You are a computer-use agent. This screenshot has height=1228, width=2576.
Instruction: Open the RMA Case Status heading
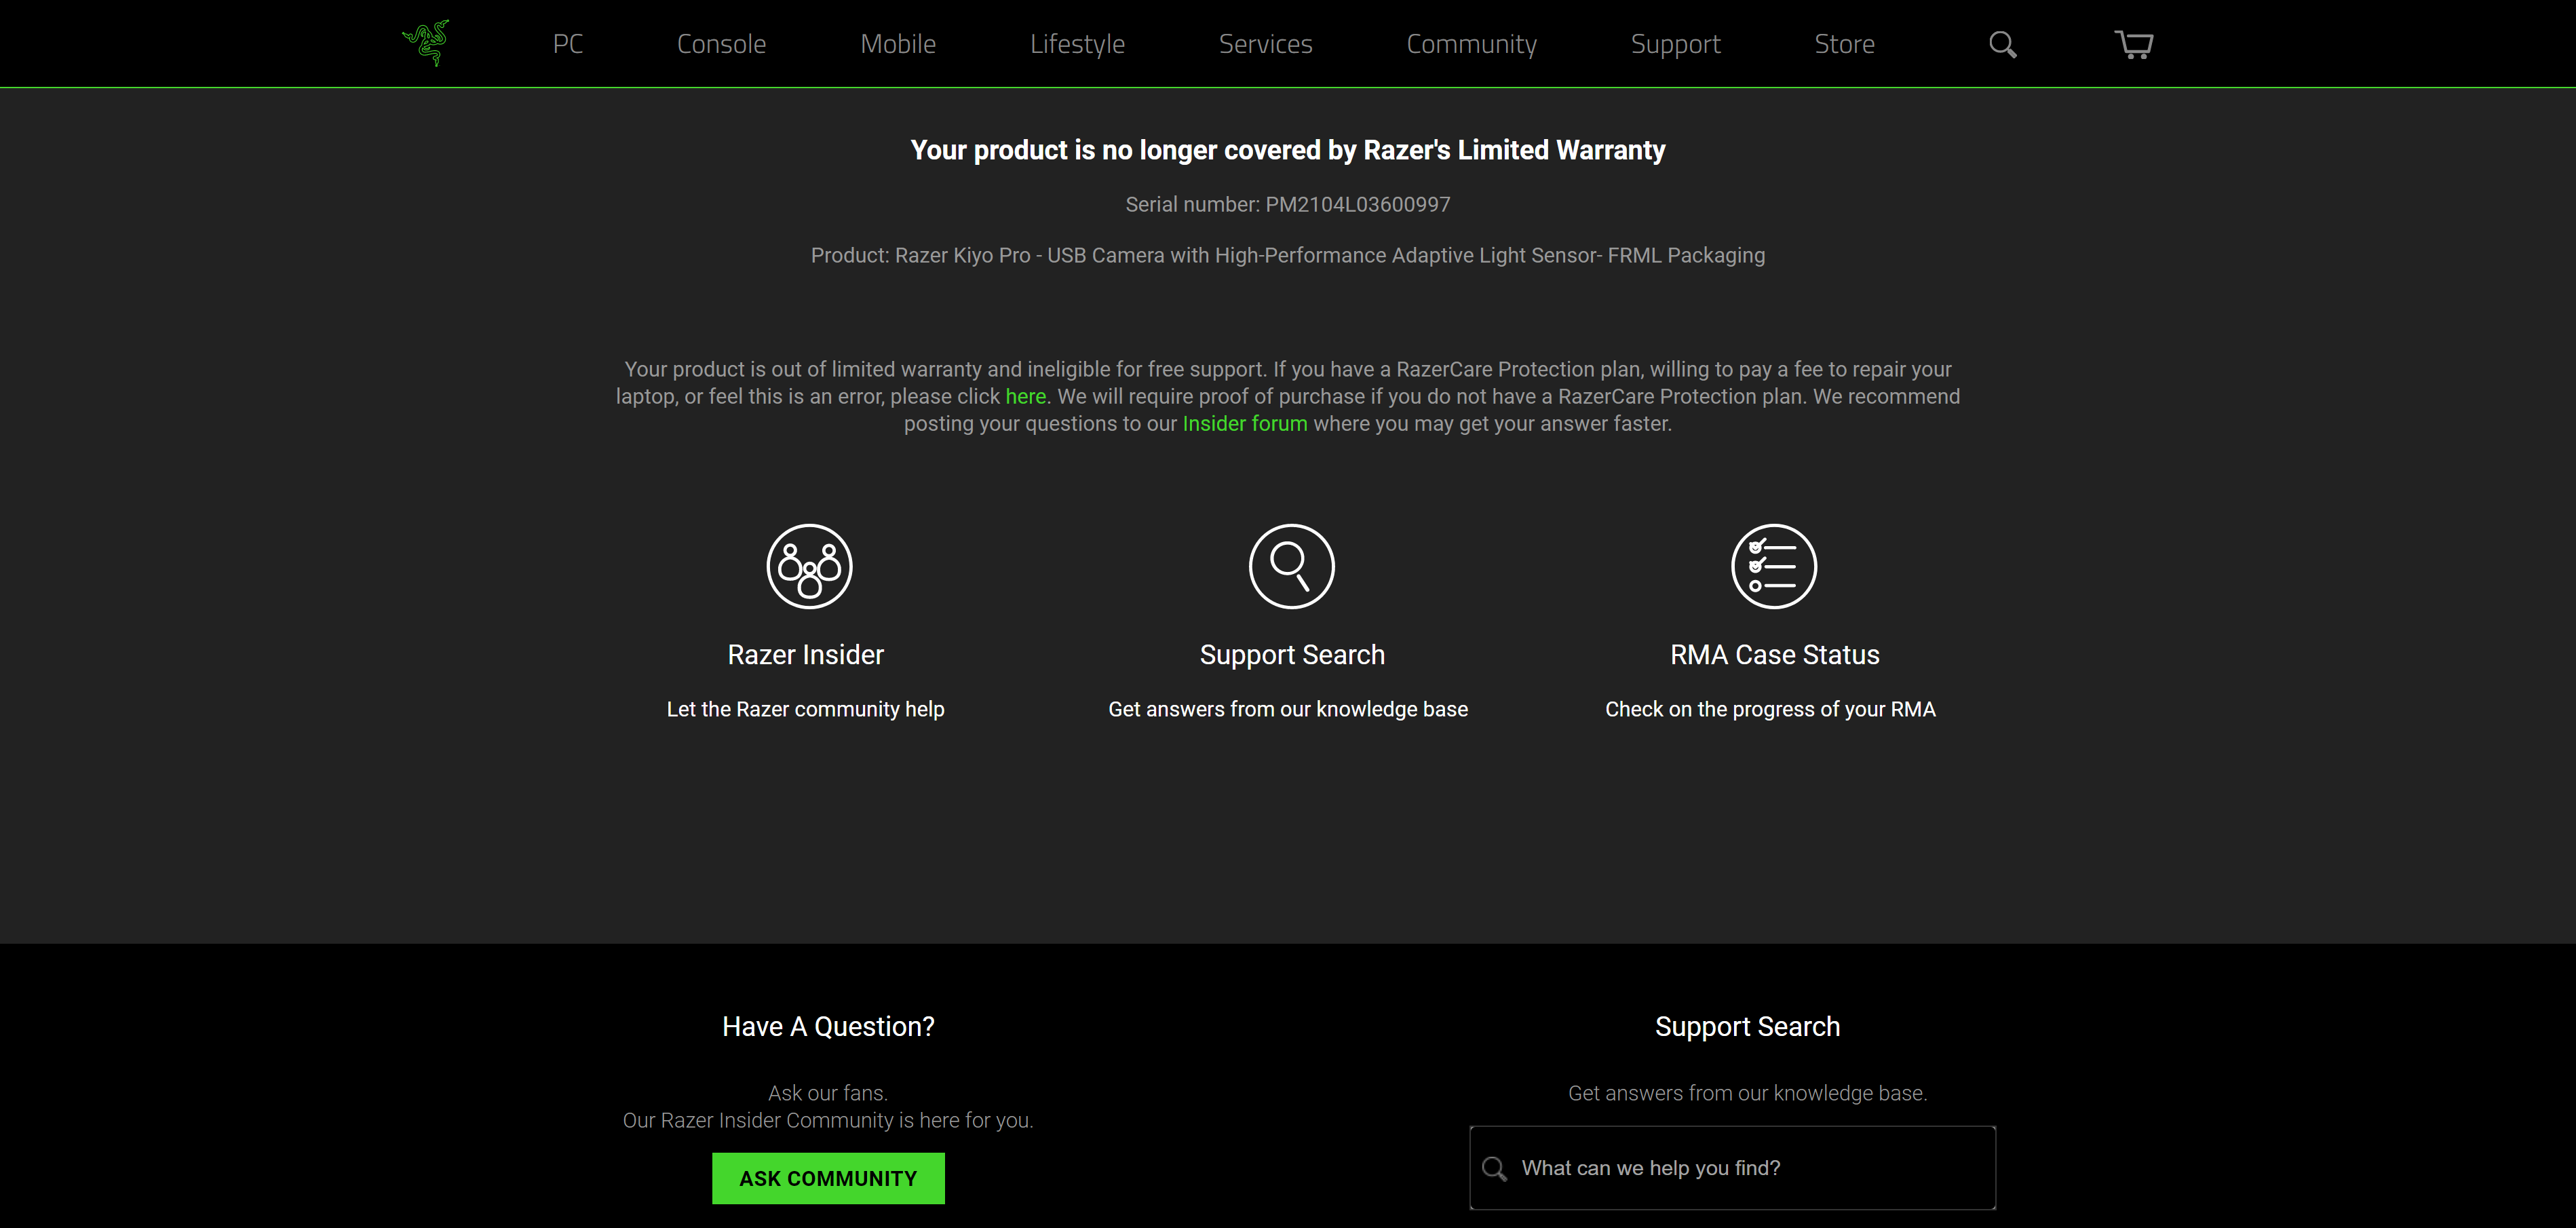(x=1774, y=654)
